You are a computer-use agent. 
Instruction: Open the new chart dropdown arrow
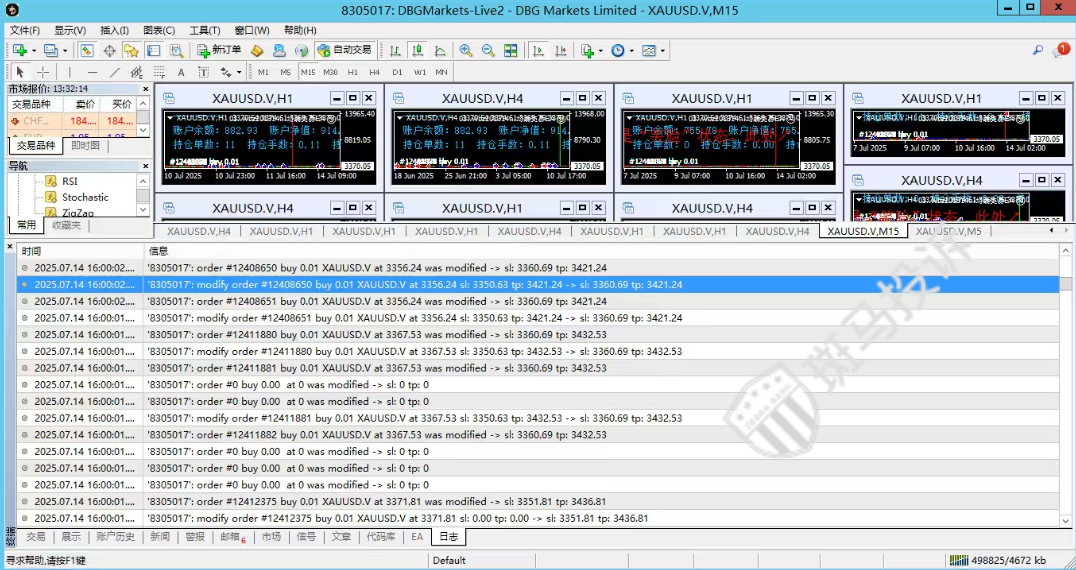click(x=34, y=50)
